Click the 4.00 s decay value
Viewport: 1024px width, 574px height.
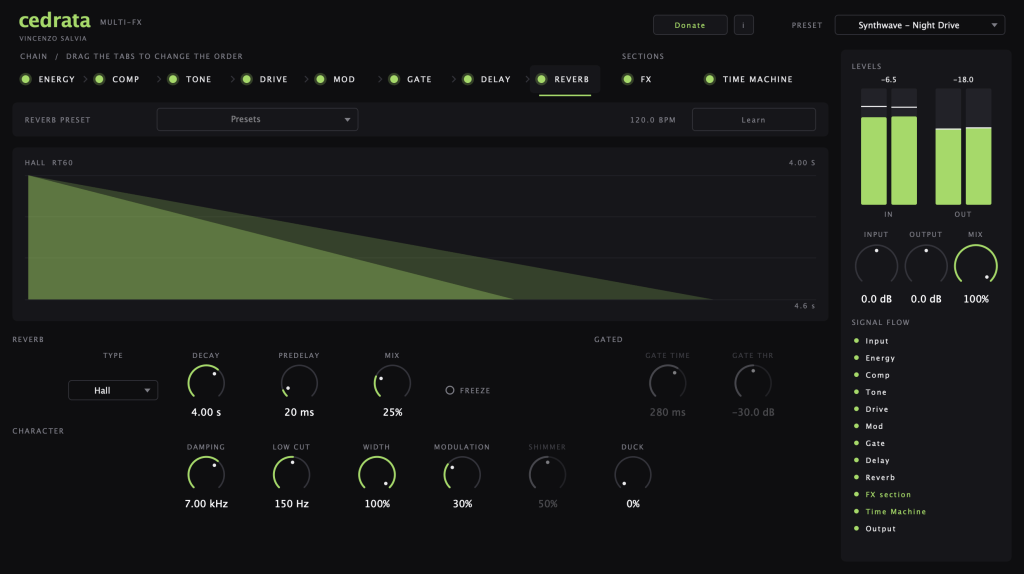pyautogui.click(x=206, y=413)
